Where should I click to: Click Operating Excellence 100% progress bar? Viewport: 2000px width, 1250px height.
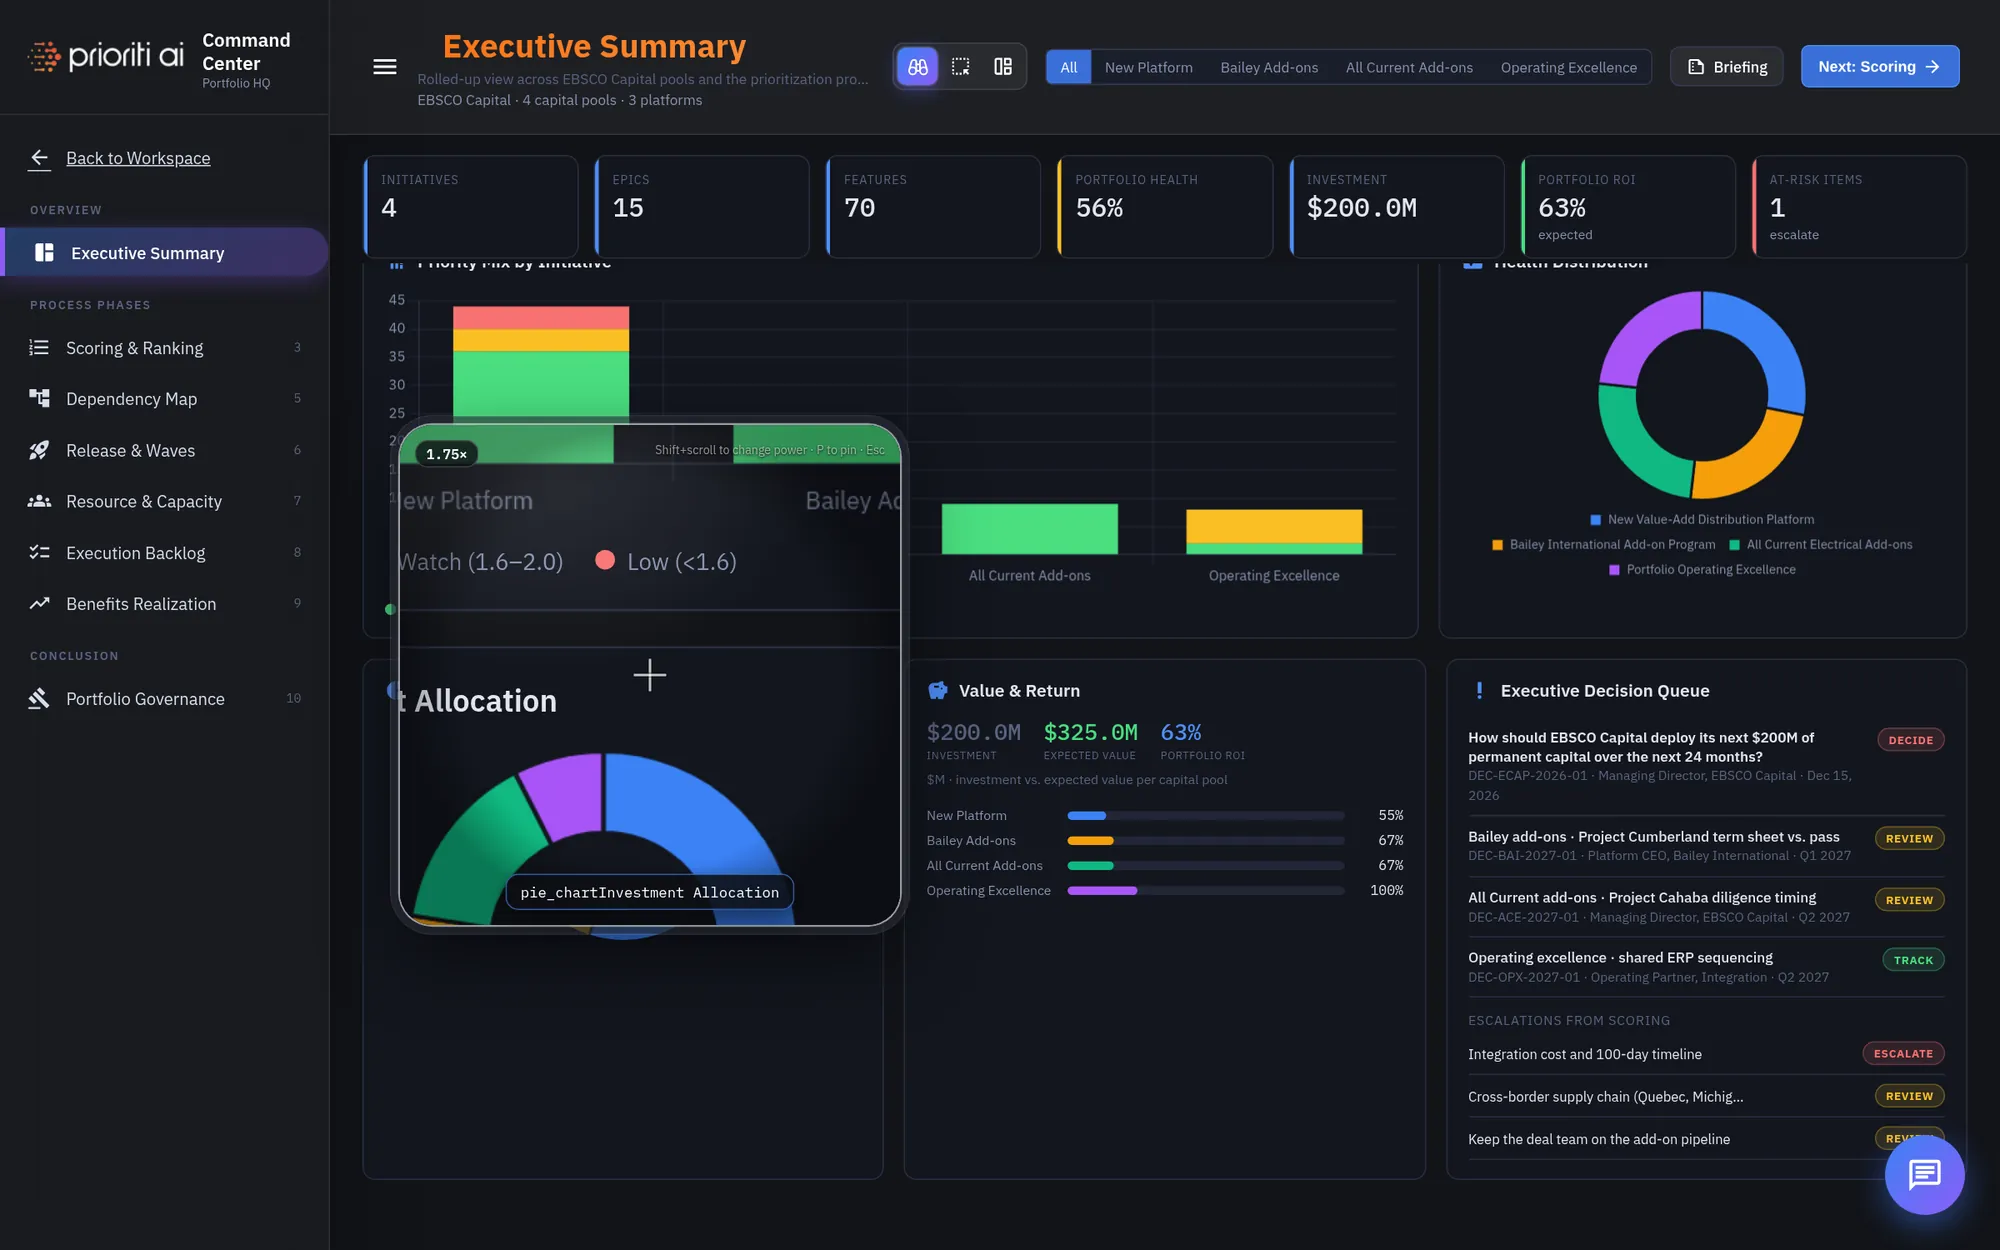coord(1205,891)
